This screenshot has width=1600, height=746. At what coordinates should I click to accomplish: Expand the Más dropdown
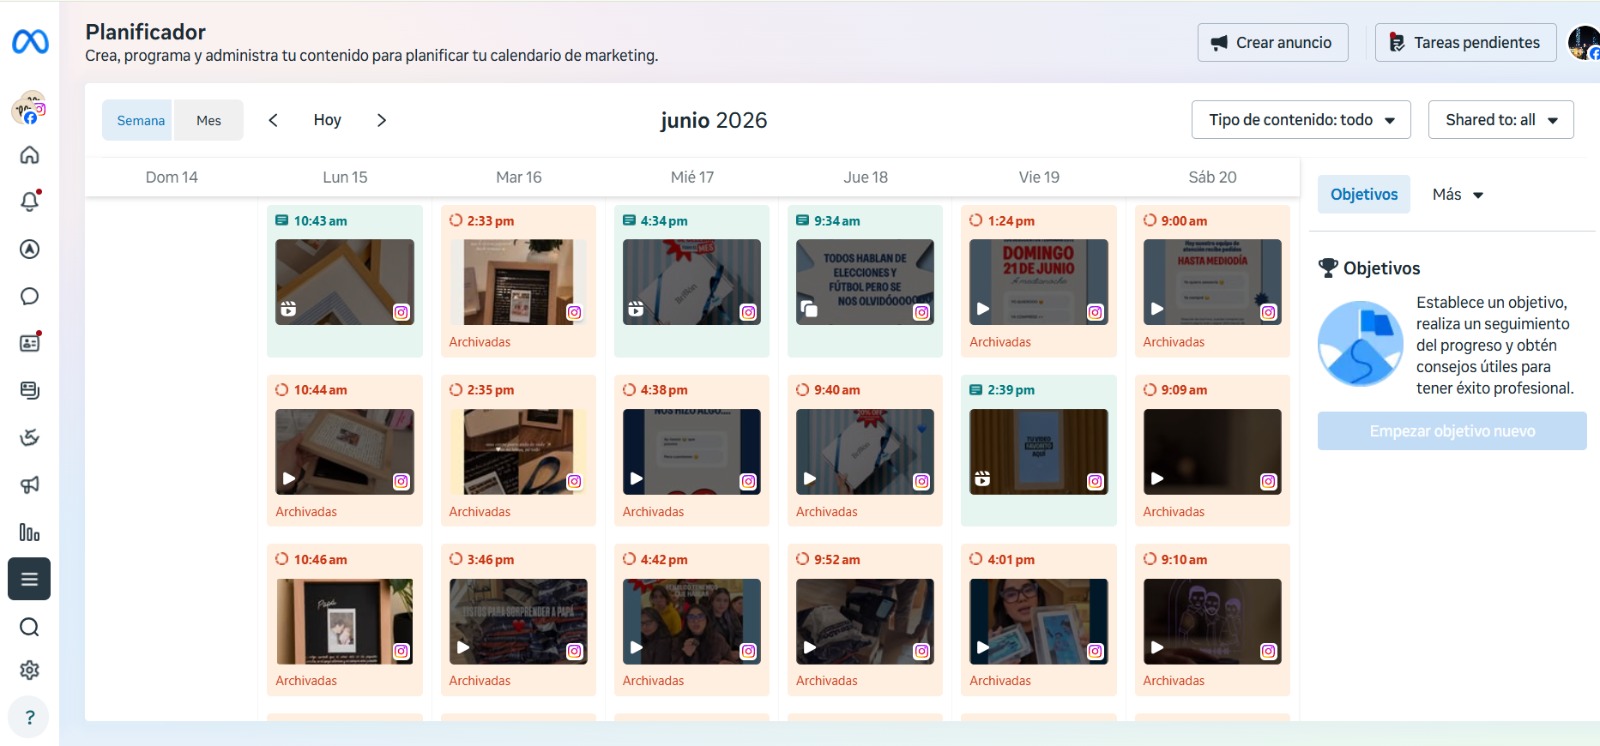coord(1458,195)
